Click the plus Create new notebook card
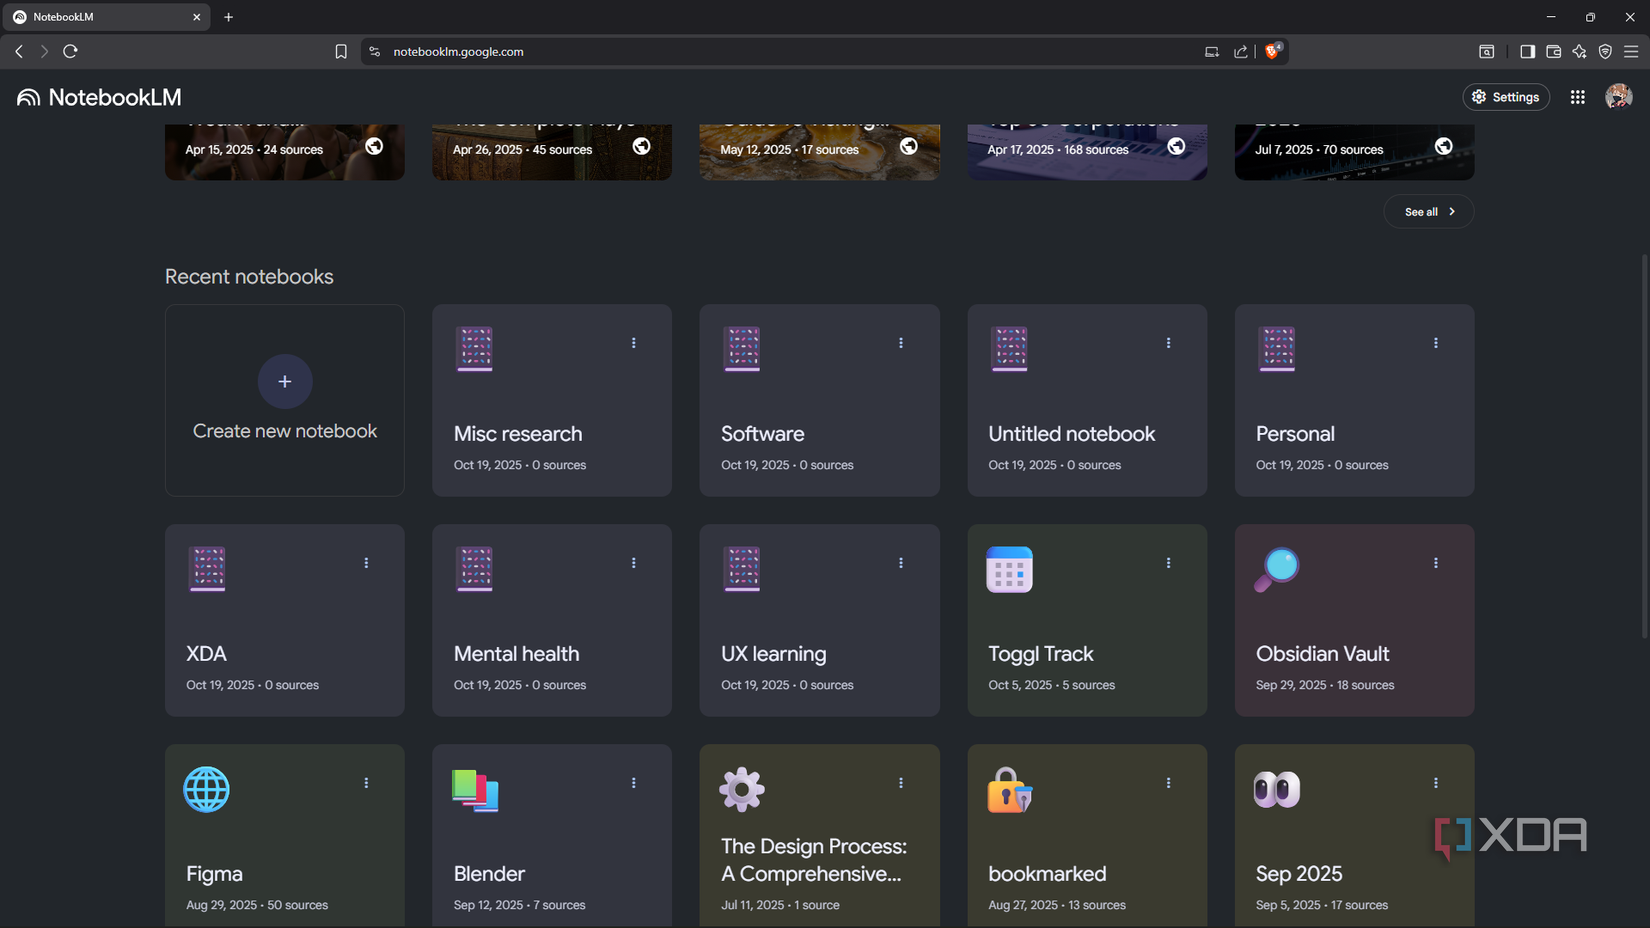1650x928 pixels. pos(285,400)
